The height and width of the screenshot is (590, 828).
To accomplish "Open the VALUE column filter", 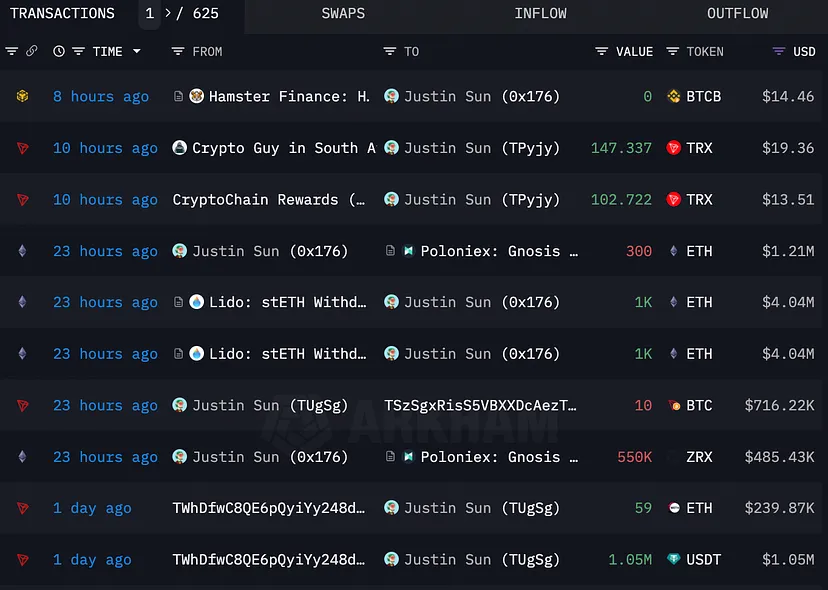I will [x=602, y=51].
